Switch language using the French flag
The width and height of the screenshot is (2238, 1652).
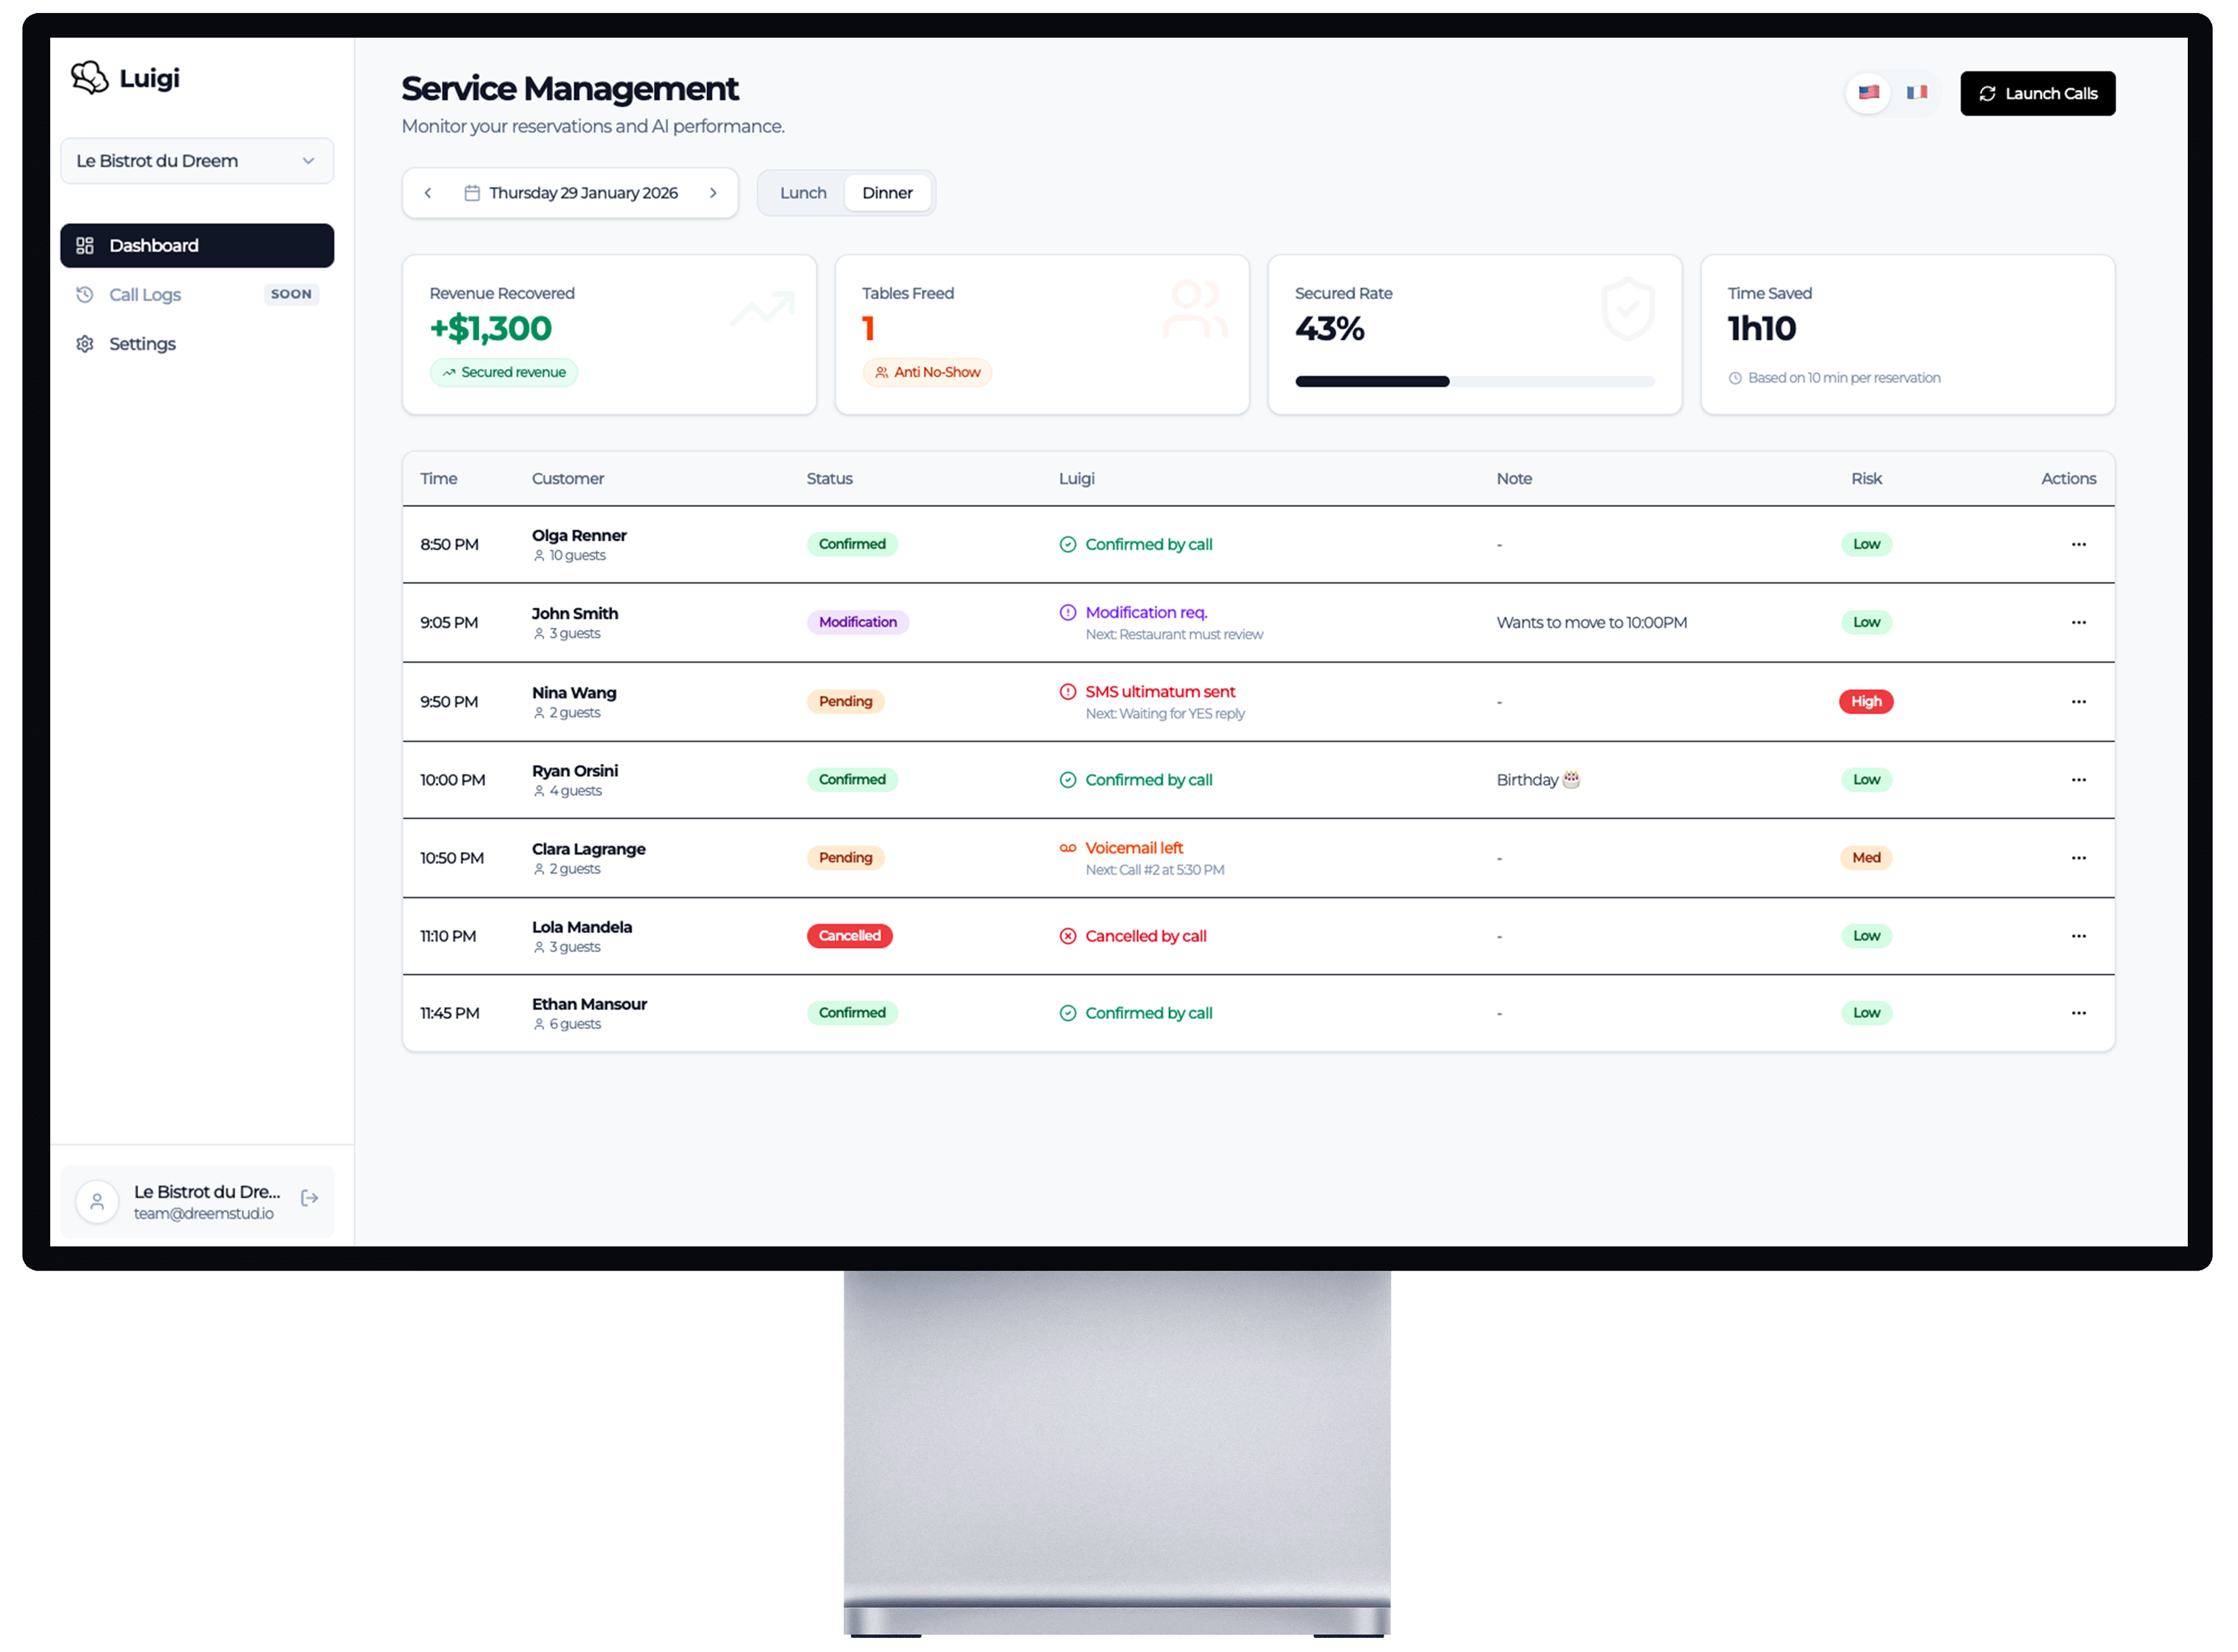[x=1917, y=93]
